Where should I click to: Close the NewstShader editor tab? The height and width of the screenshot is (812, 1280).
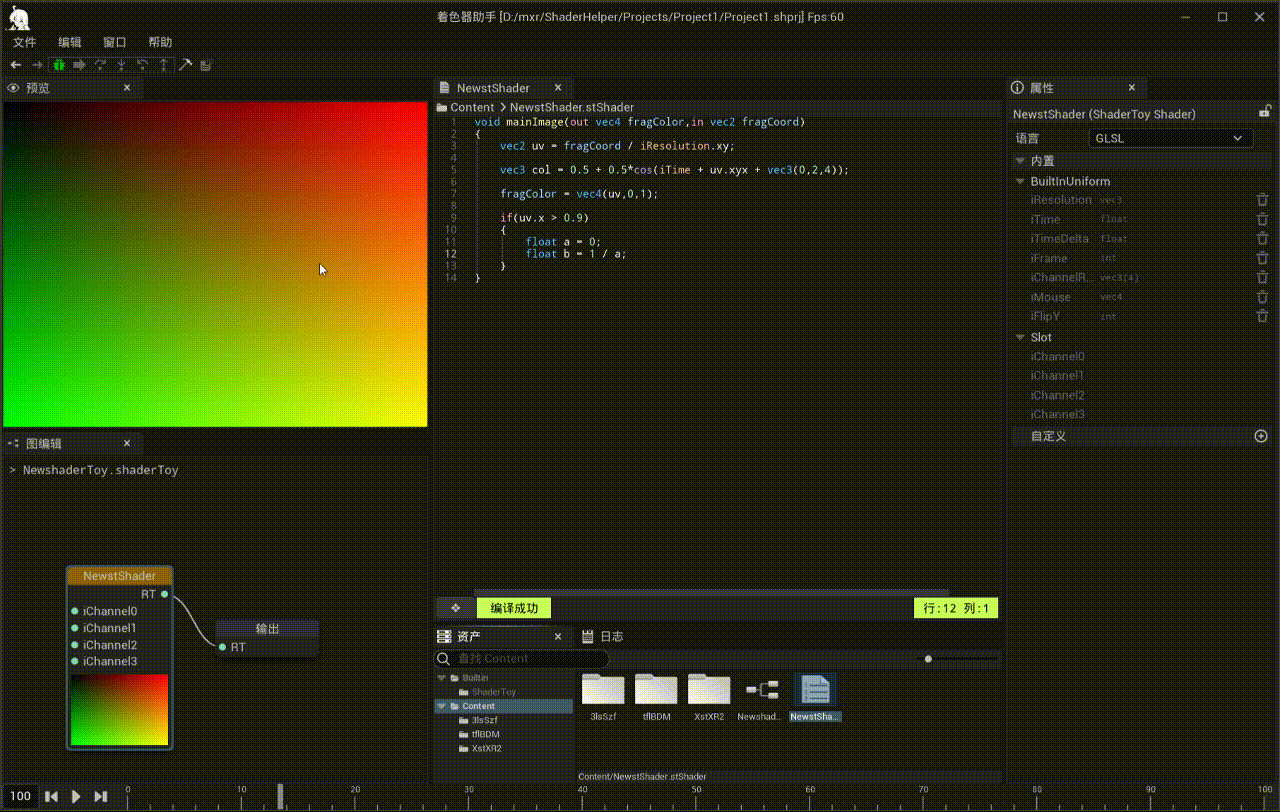[x=558, y=88]
